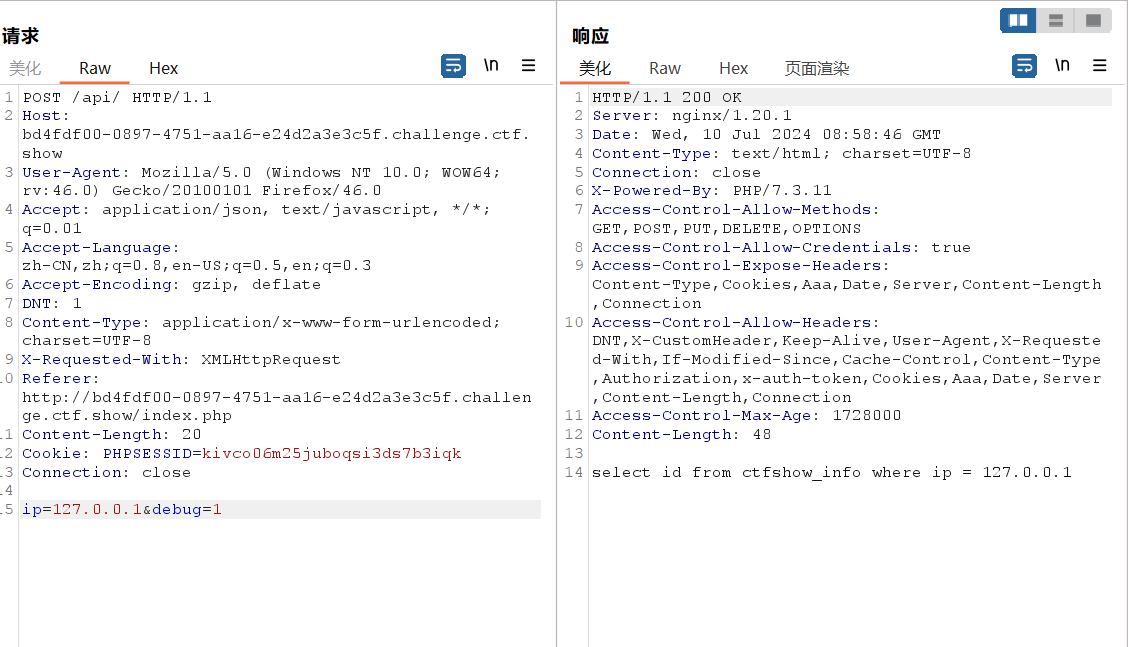Screen dimensions: 1128x647
Task: Toggle word wrap in the request panel
Action: coord(454,66)
